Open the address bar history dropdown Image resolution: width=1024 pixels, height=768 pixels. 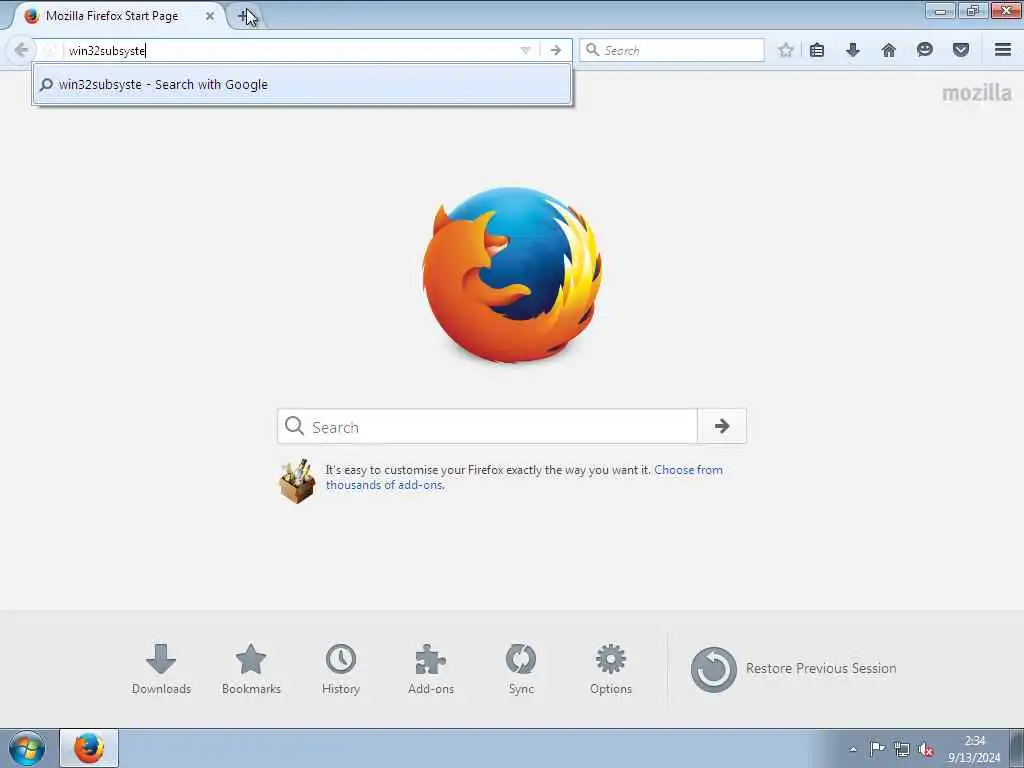point(525,50)
